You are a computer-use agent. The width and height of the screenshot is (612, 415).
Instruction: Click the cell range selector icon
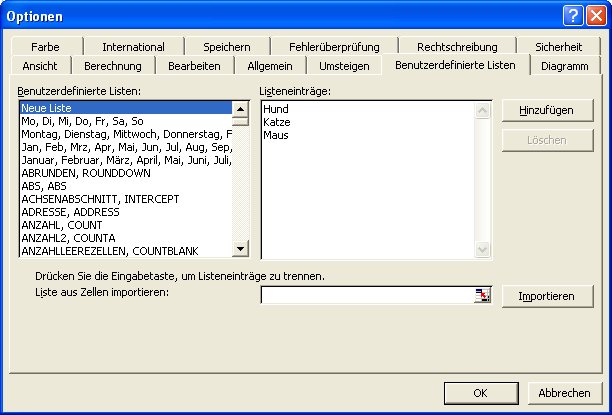[x=484, y=295]
